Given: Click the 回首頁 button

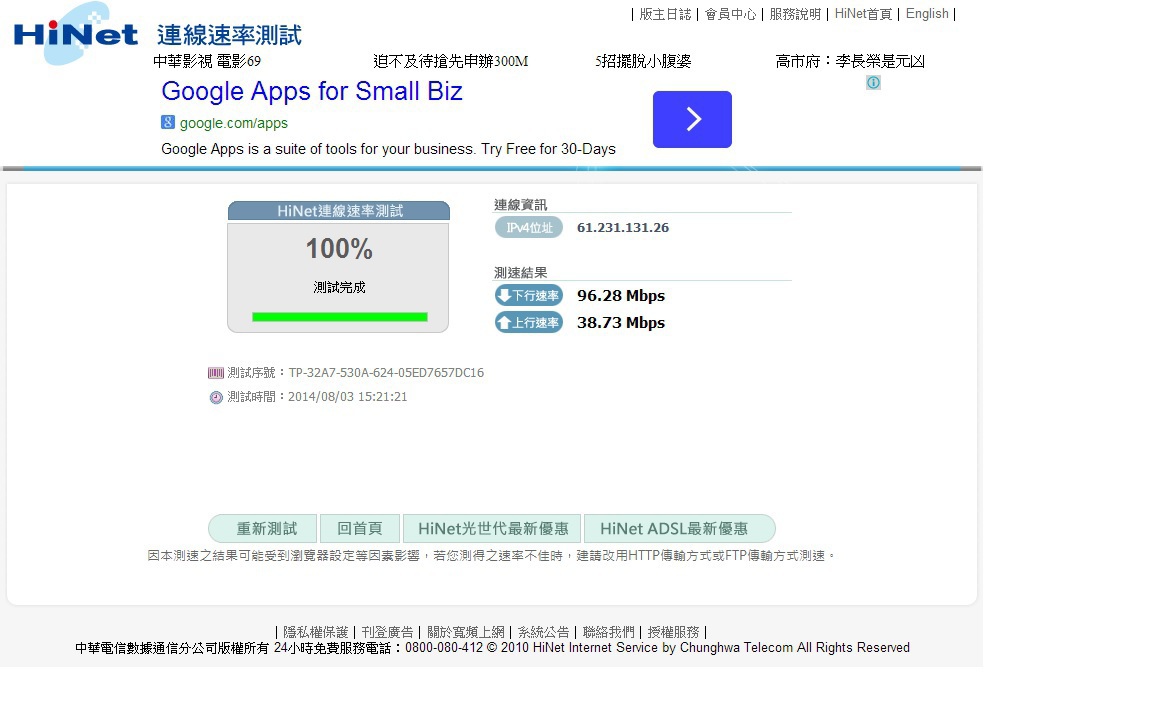Looking at the screenshot, I should coord(360,528).
